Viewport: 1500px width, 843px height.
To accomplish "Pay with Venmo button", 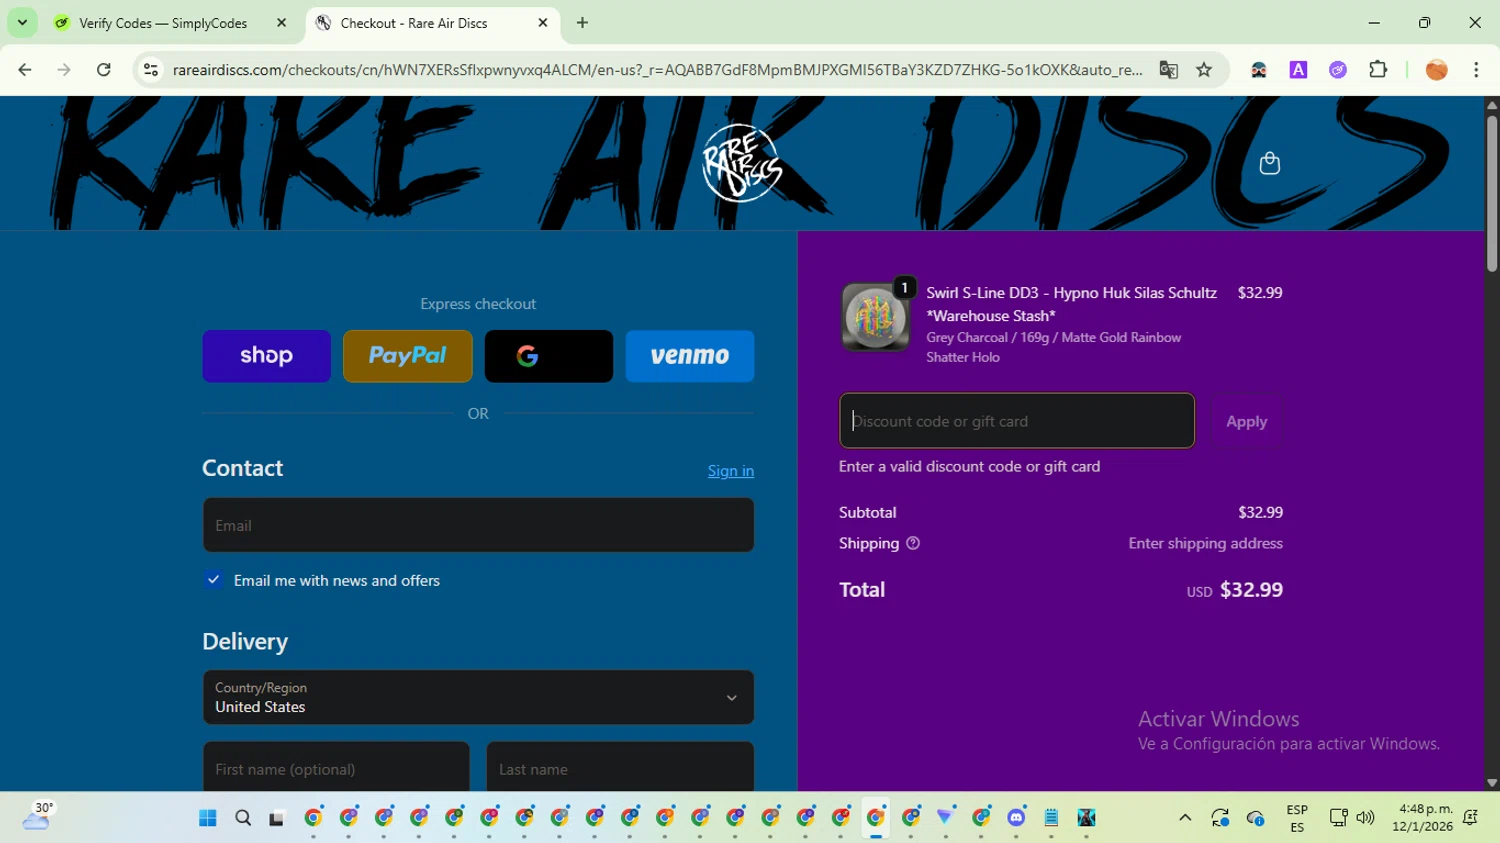I will [x=690, y=356].
